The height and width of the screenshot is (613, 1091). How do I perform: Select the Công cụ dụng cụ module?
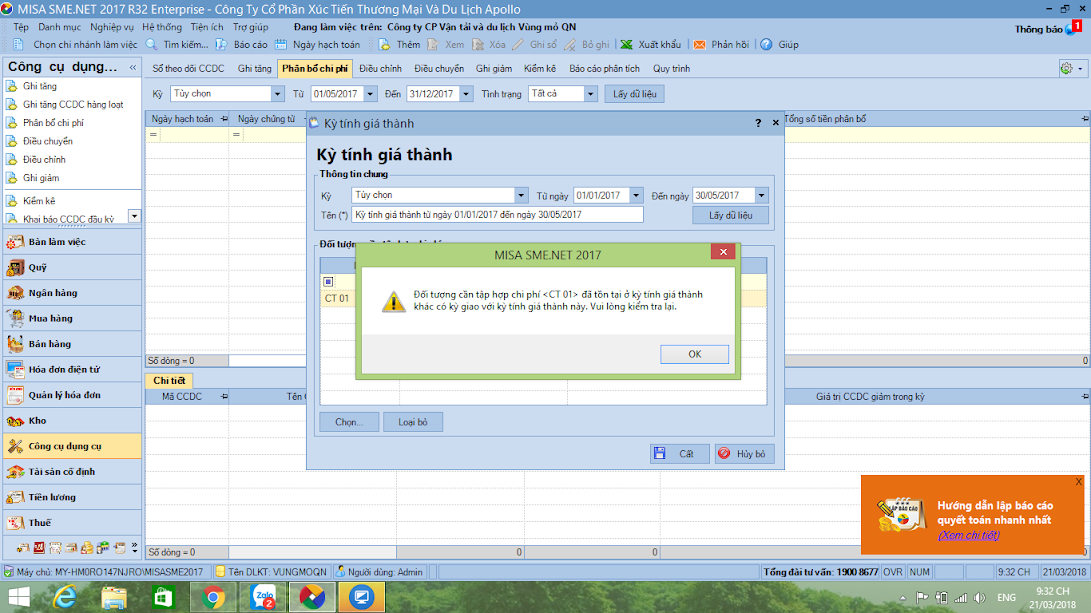pyautogui.click(x=72, y=446)
